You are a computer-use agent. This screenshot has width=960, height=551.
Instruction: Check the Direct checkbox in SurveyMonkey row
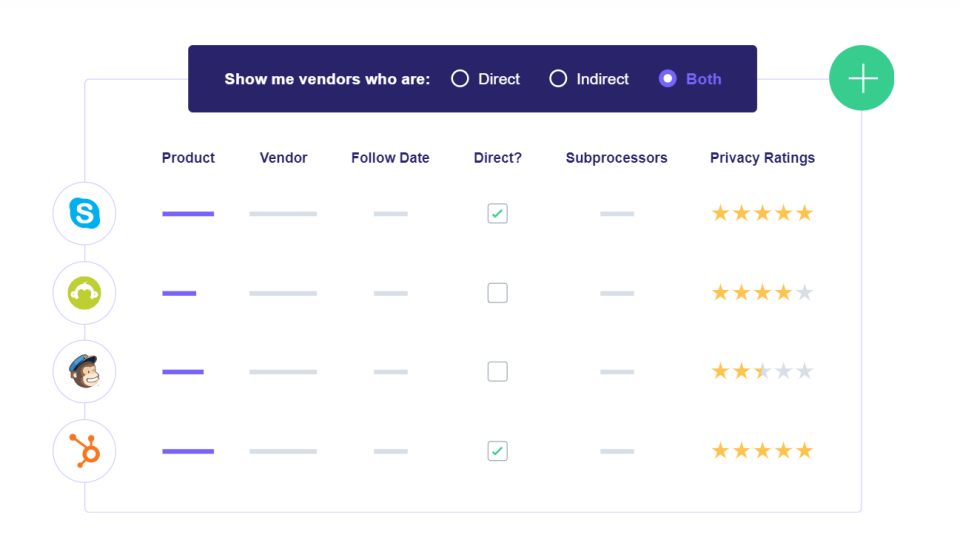[497, 293]
